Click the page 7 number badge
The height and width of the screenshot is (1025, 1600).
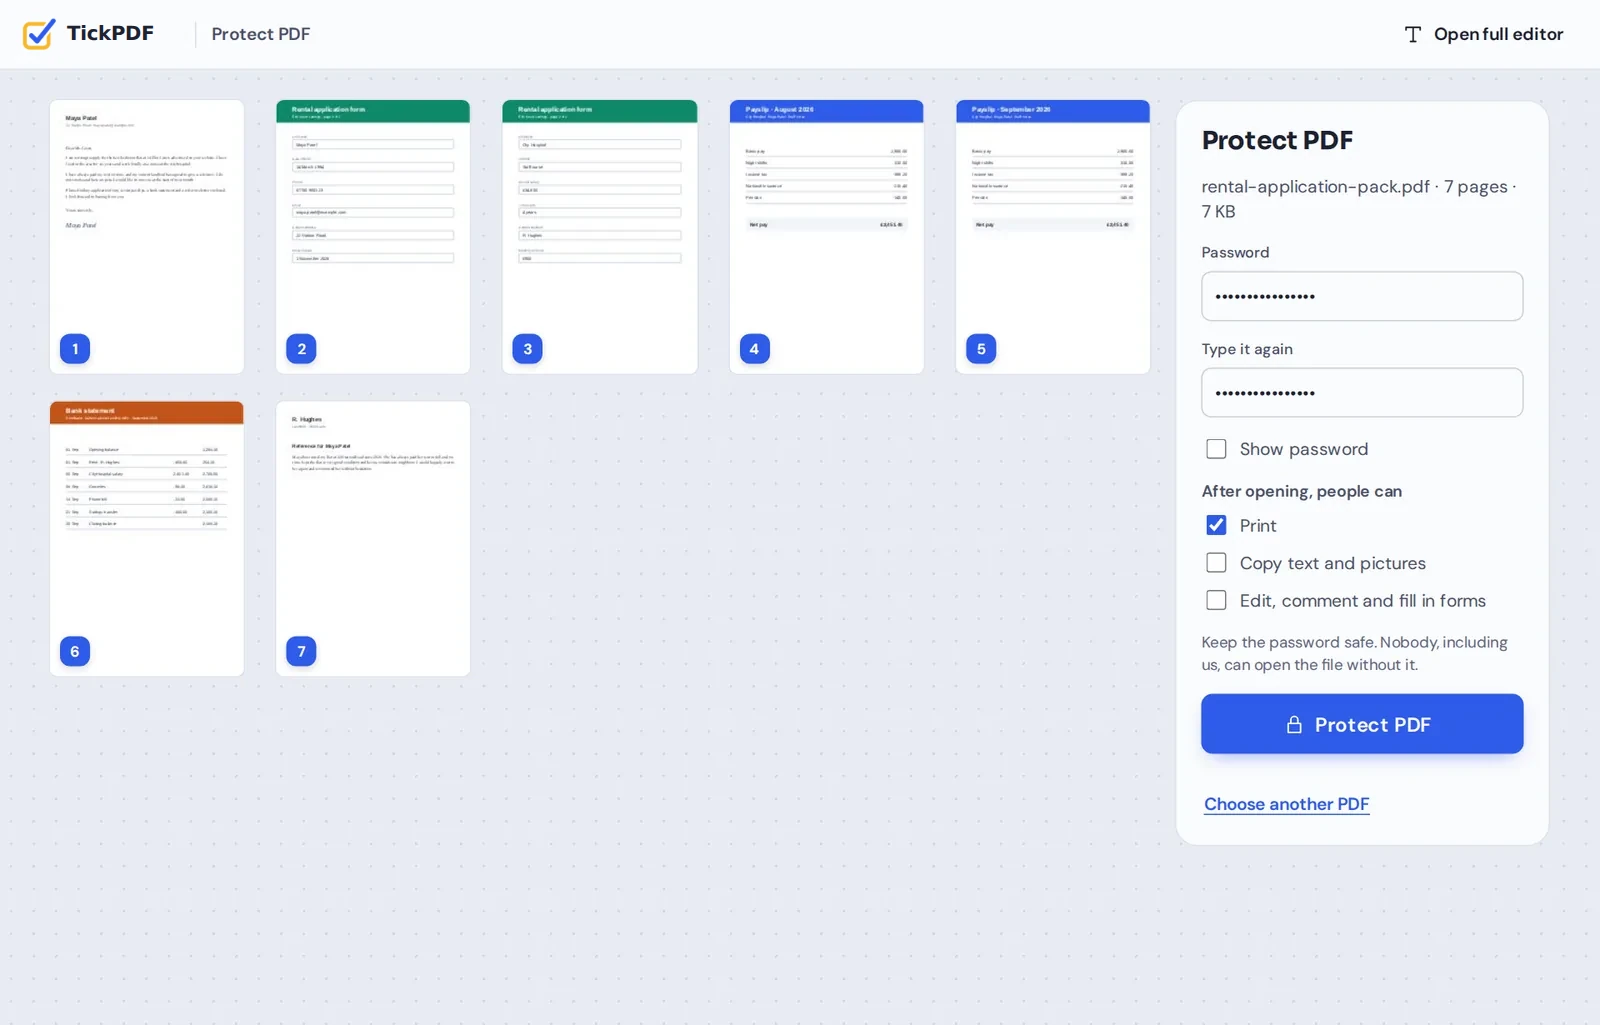tap(301, 652)
